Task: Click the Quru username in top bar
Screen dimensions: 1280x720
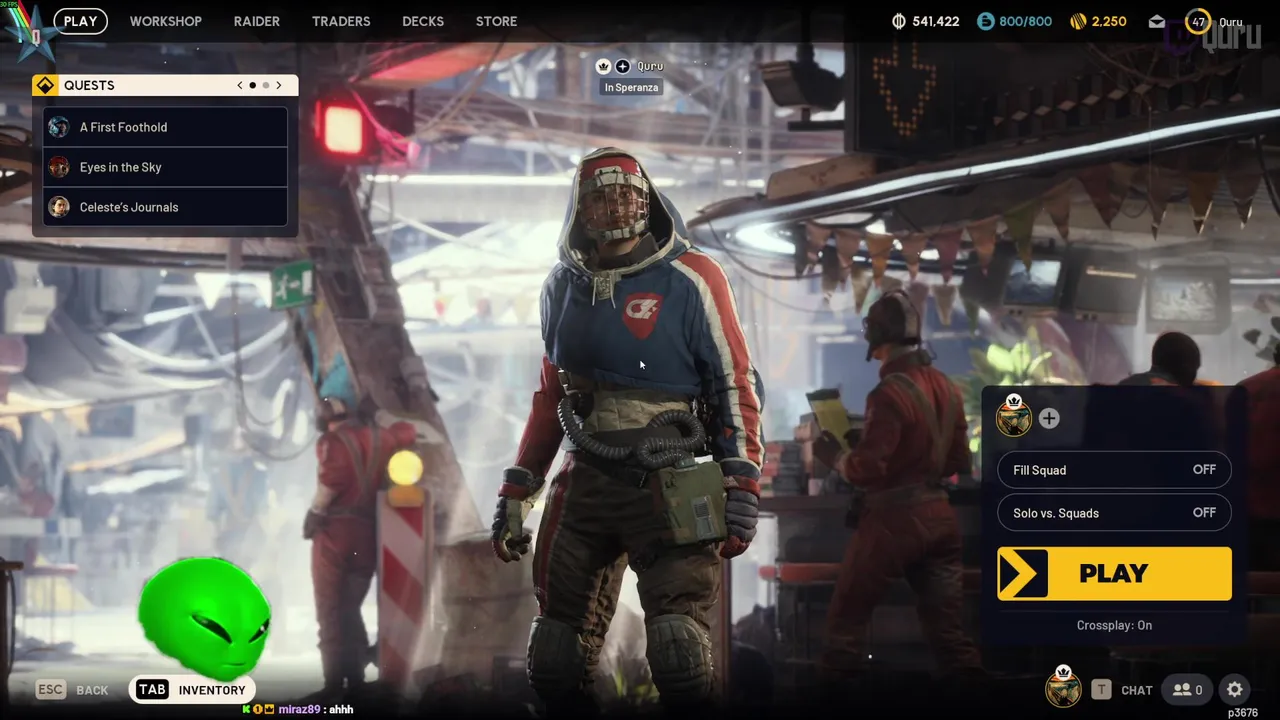Action: [1231, 21]
